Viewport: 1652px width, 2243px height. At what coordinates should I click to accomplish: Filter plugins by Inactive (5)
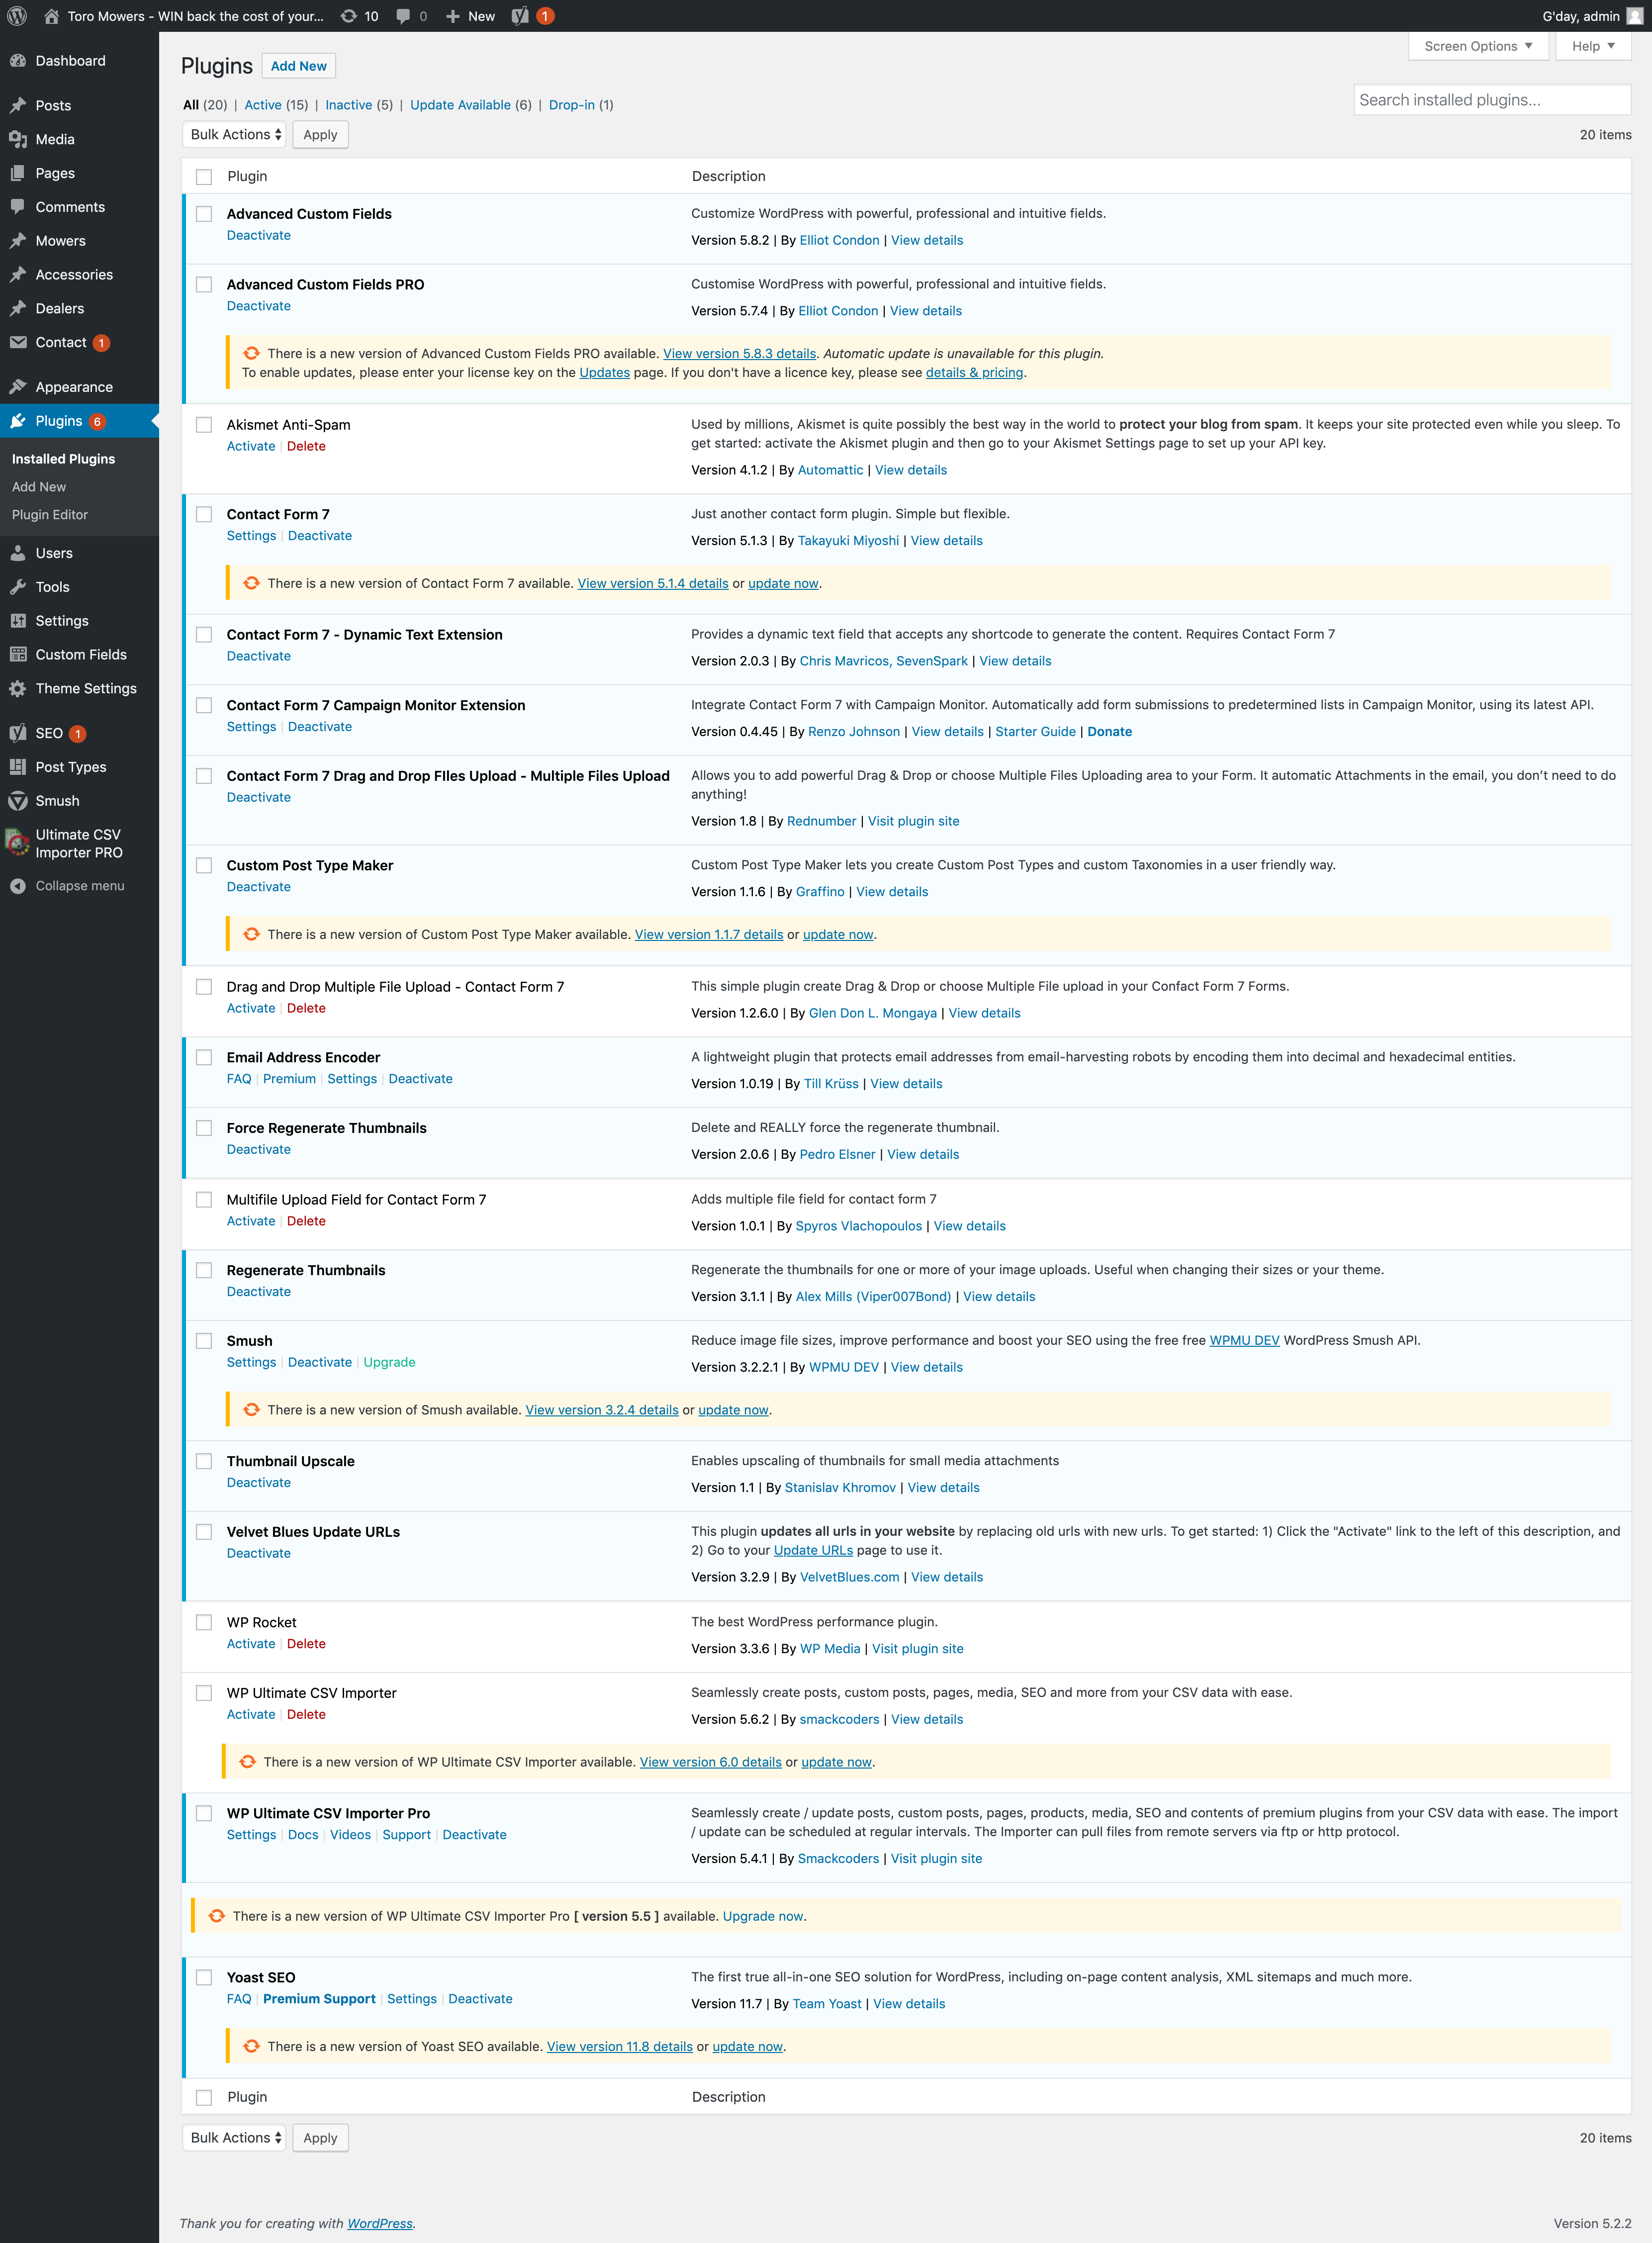[359, 105]
